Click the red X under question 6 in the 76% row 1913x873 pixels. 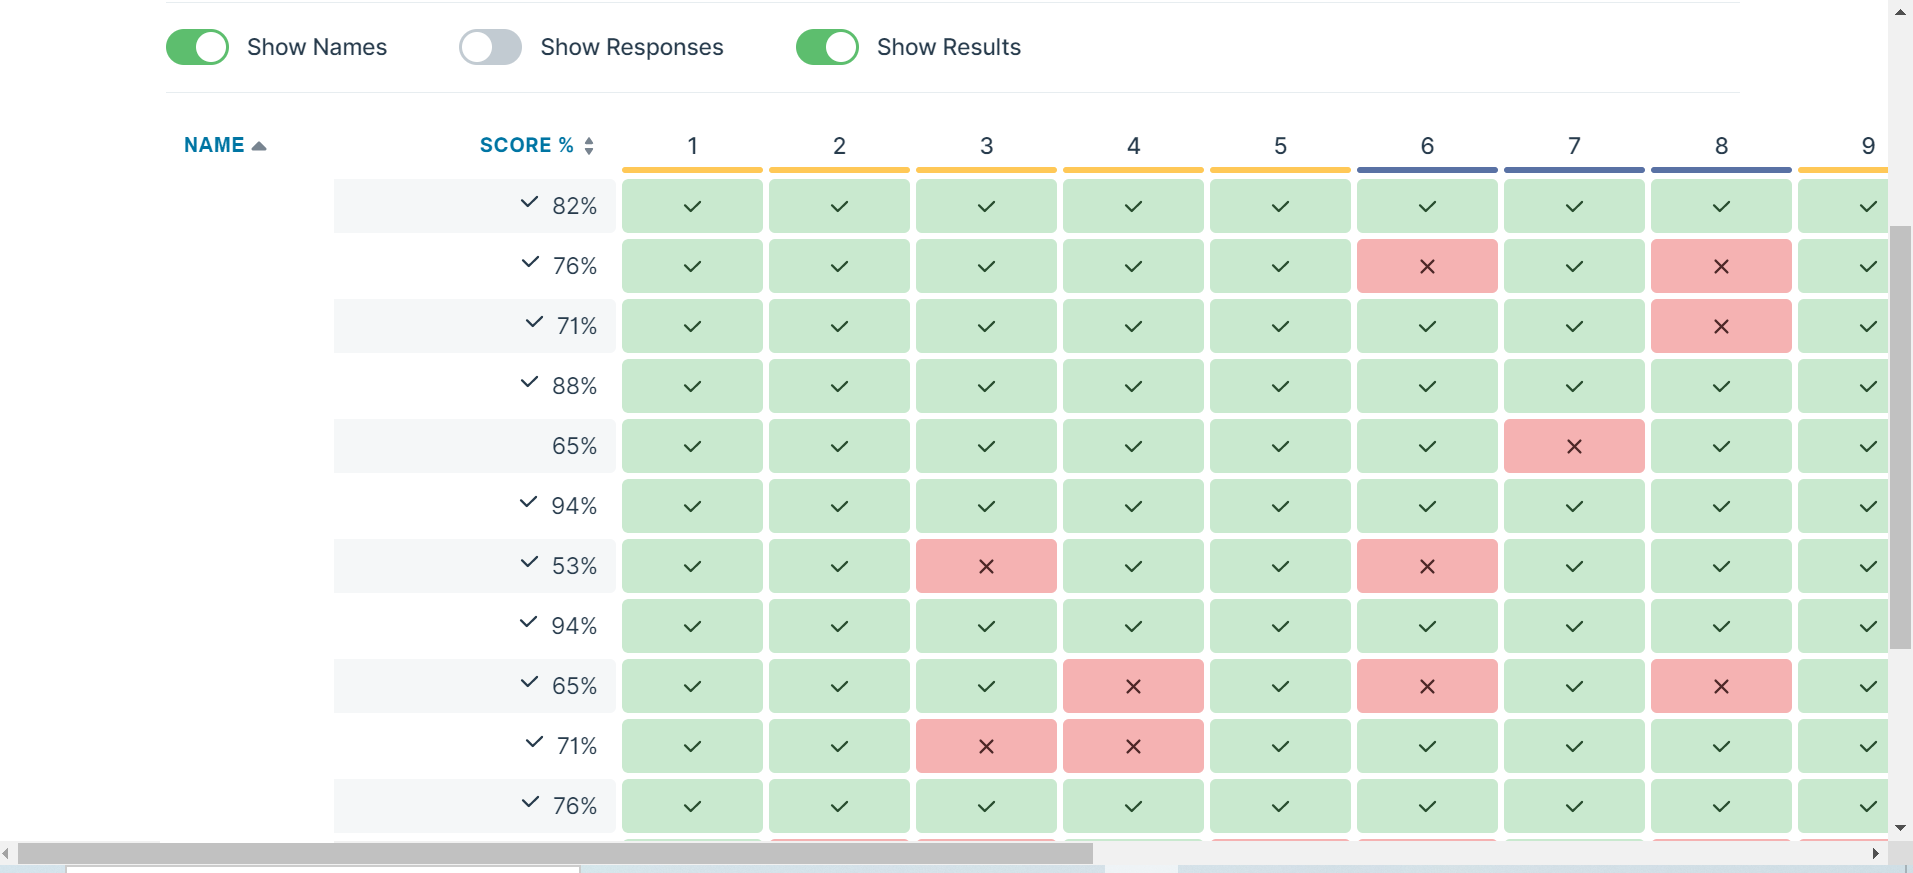1427,266
